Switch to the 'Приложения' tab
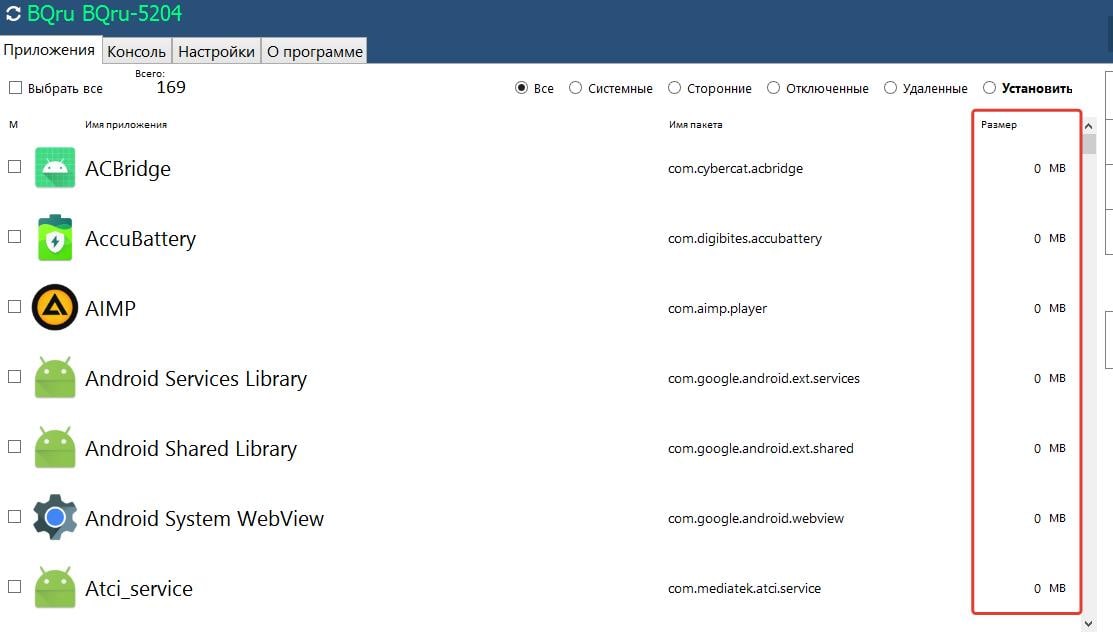The image size is (1113, 637). [49, 50]
